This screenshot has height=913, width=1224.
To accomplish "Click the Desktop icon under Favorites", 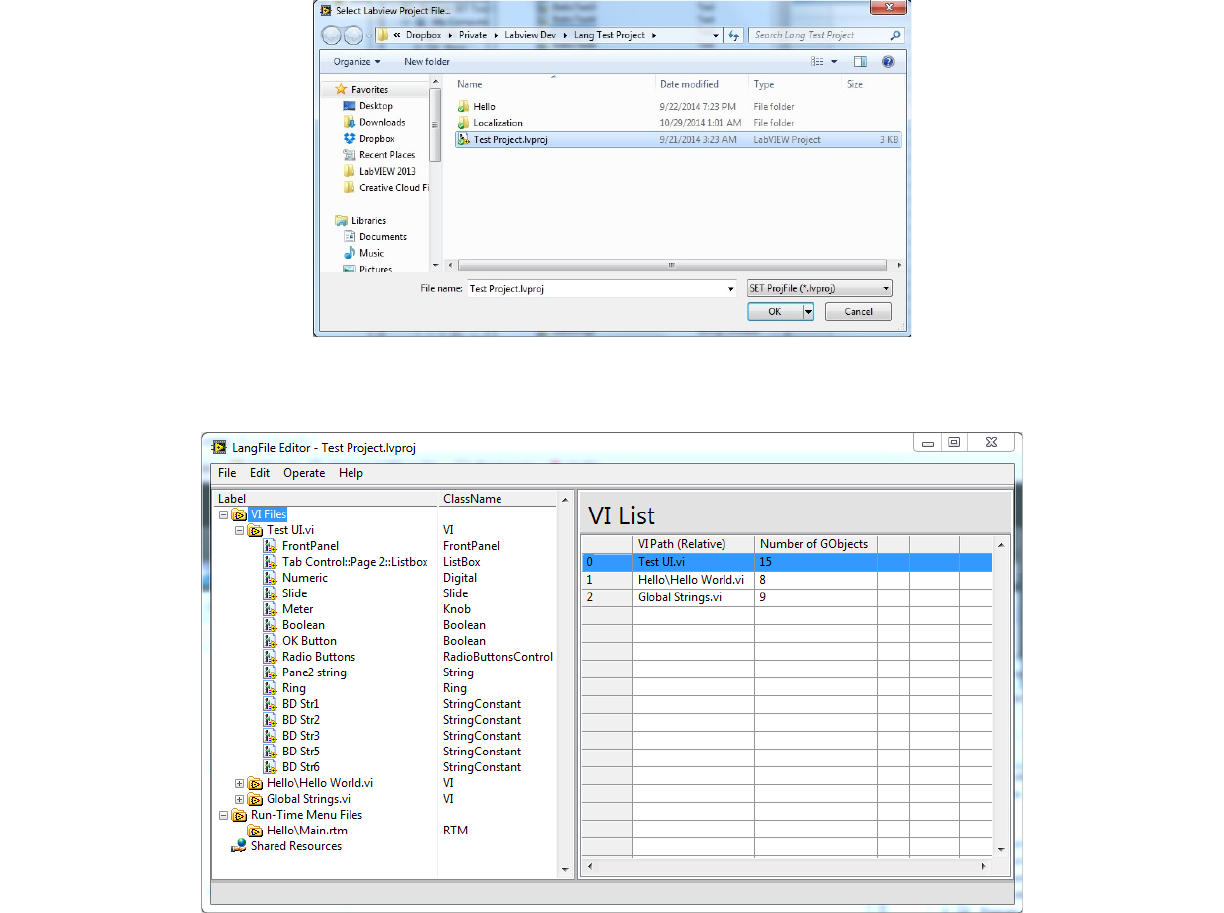I will pyautogui.click(x=349, y=106).
